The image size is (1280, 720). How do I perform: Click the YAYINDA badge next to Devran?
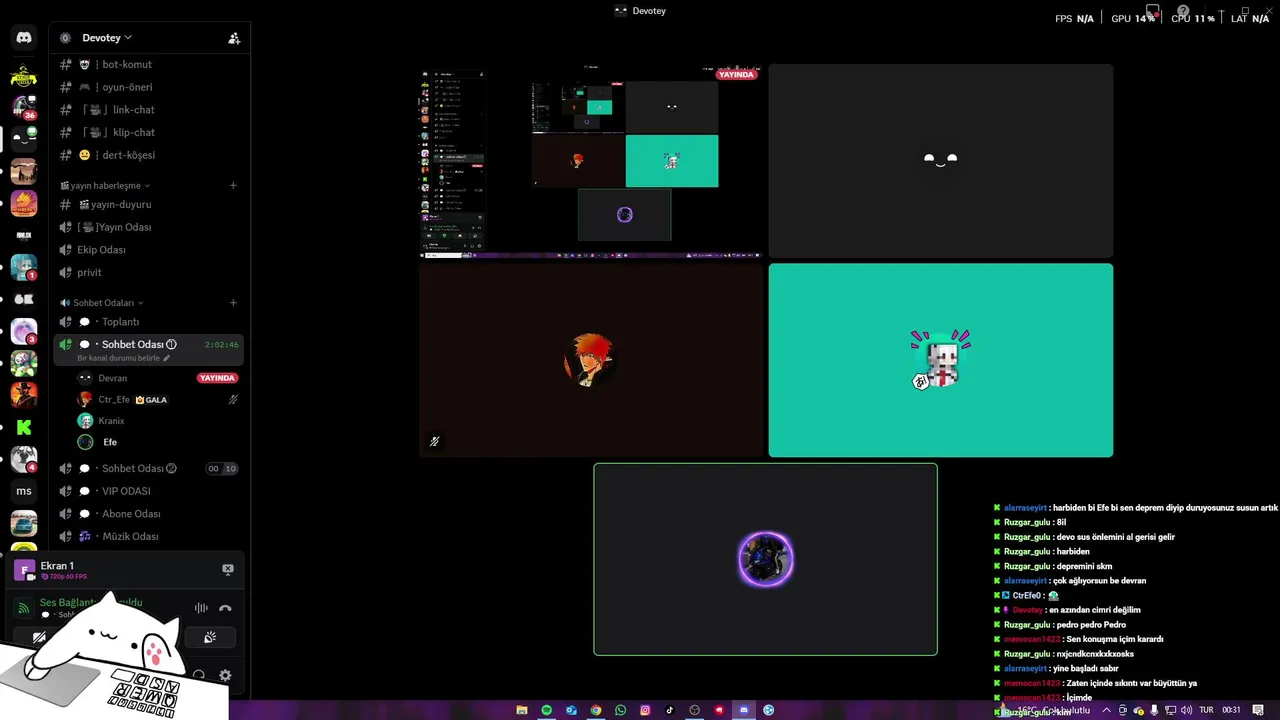217,378
